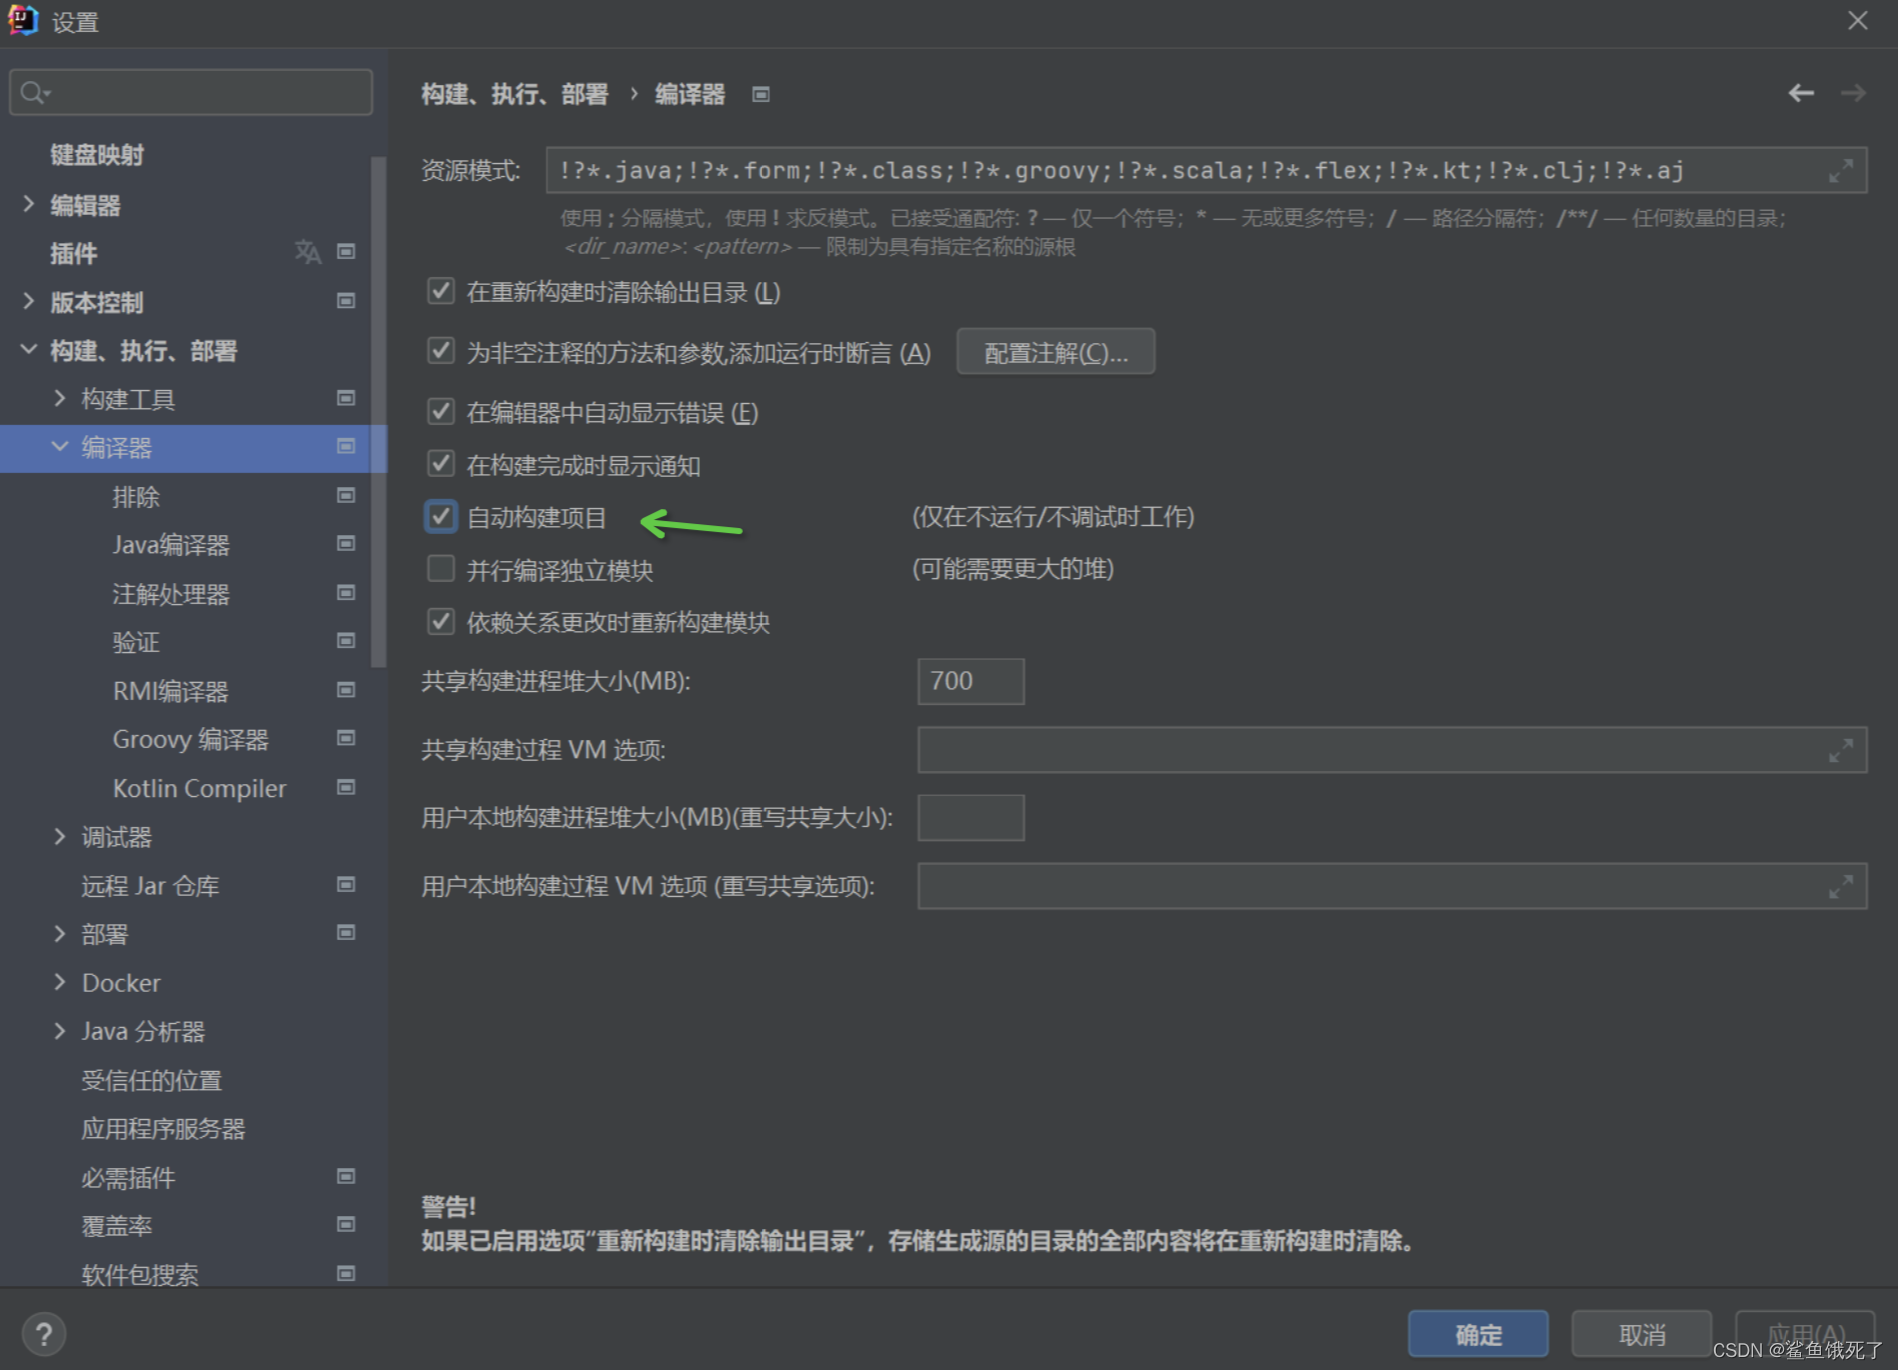Select 应用程序服务器 in tree
This screenshot has width=1898, height=1370.
point(163,1129)
